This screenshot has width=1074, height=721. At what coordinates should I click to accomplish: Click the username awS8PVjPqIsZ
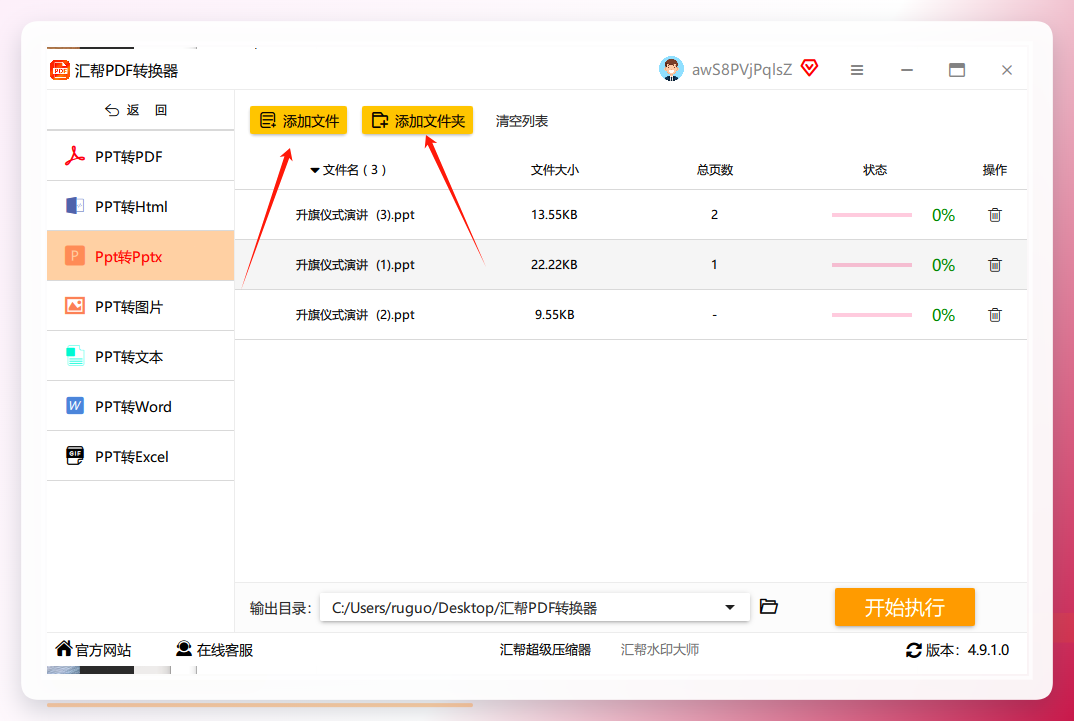(x=742, y=70)
